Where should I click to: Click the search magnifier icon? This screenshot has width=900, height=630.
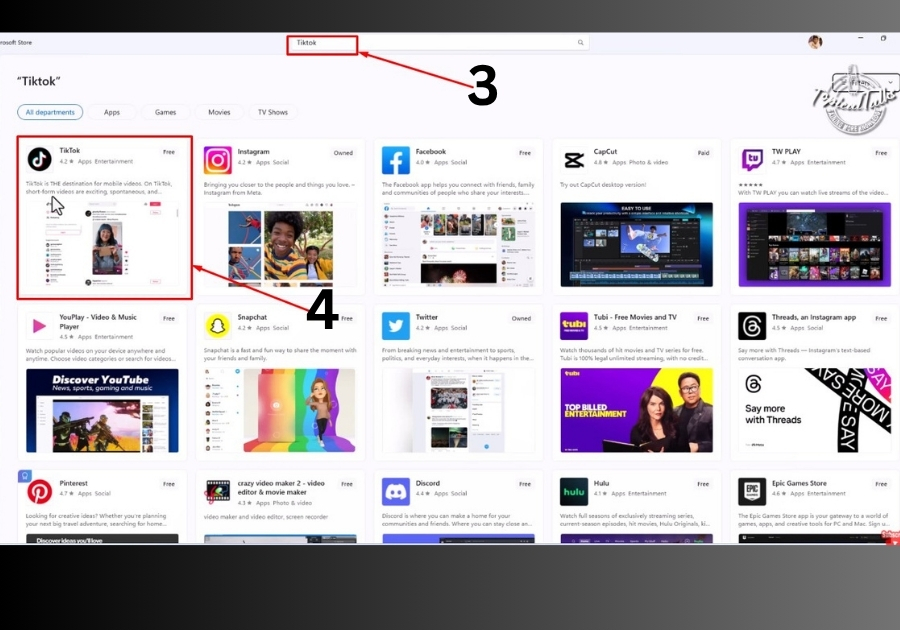[x=580, y=42]
